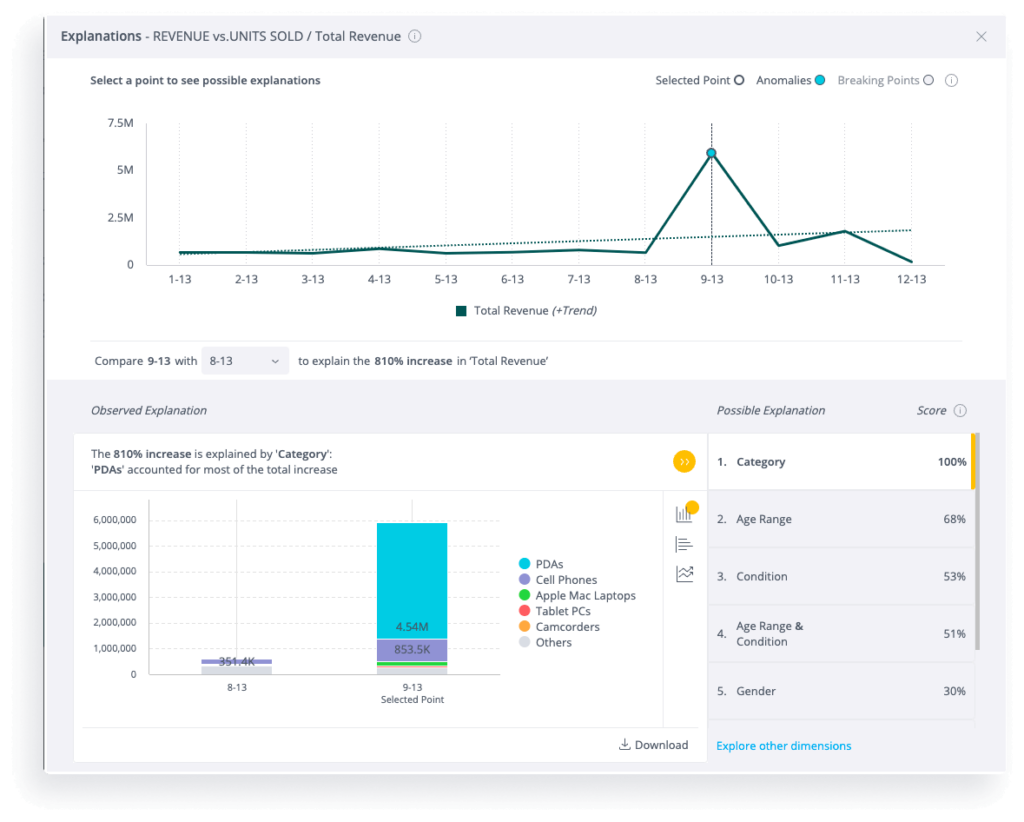The image size is (1024, 822).
Task: Switch to the trend line chart view
Action: click(684, 574)
